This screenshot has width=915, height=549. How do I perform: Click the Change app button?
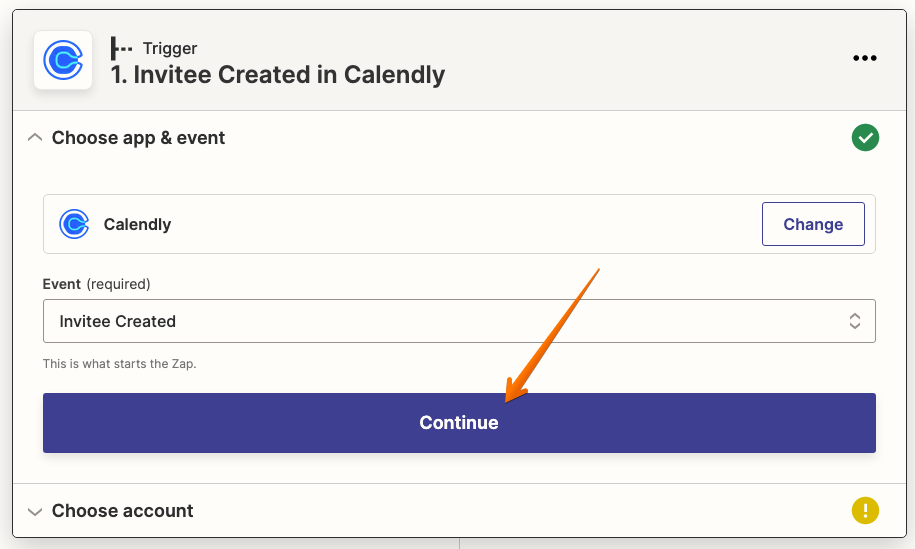pos(813,224)
